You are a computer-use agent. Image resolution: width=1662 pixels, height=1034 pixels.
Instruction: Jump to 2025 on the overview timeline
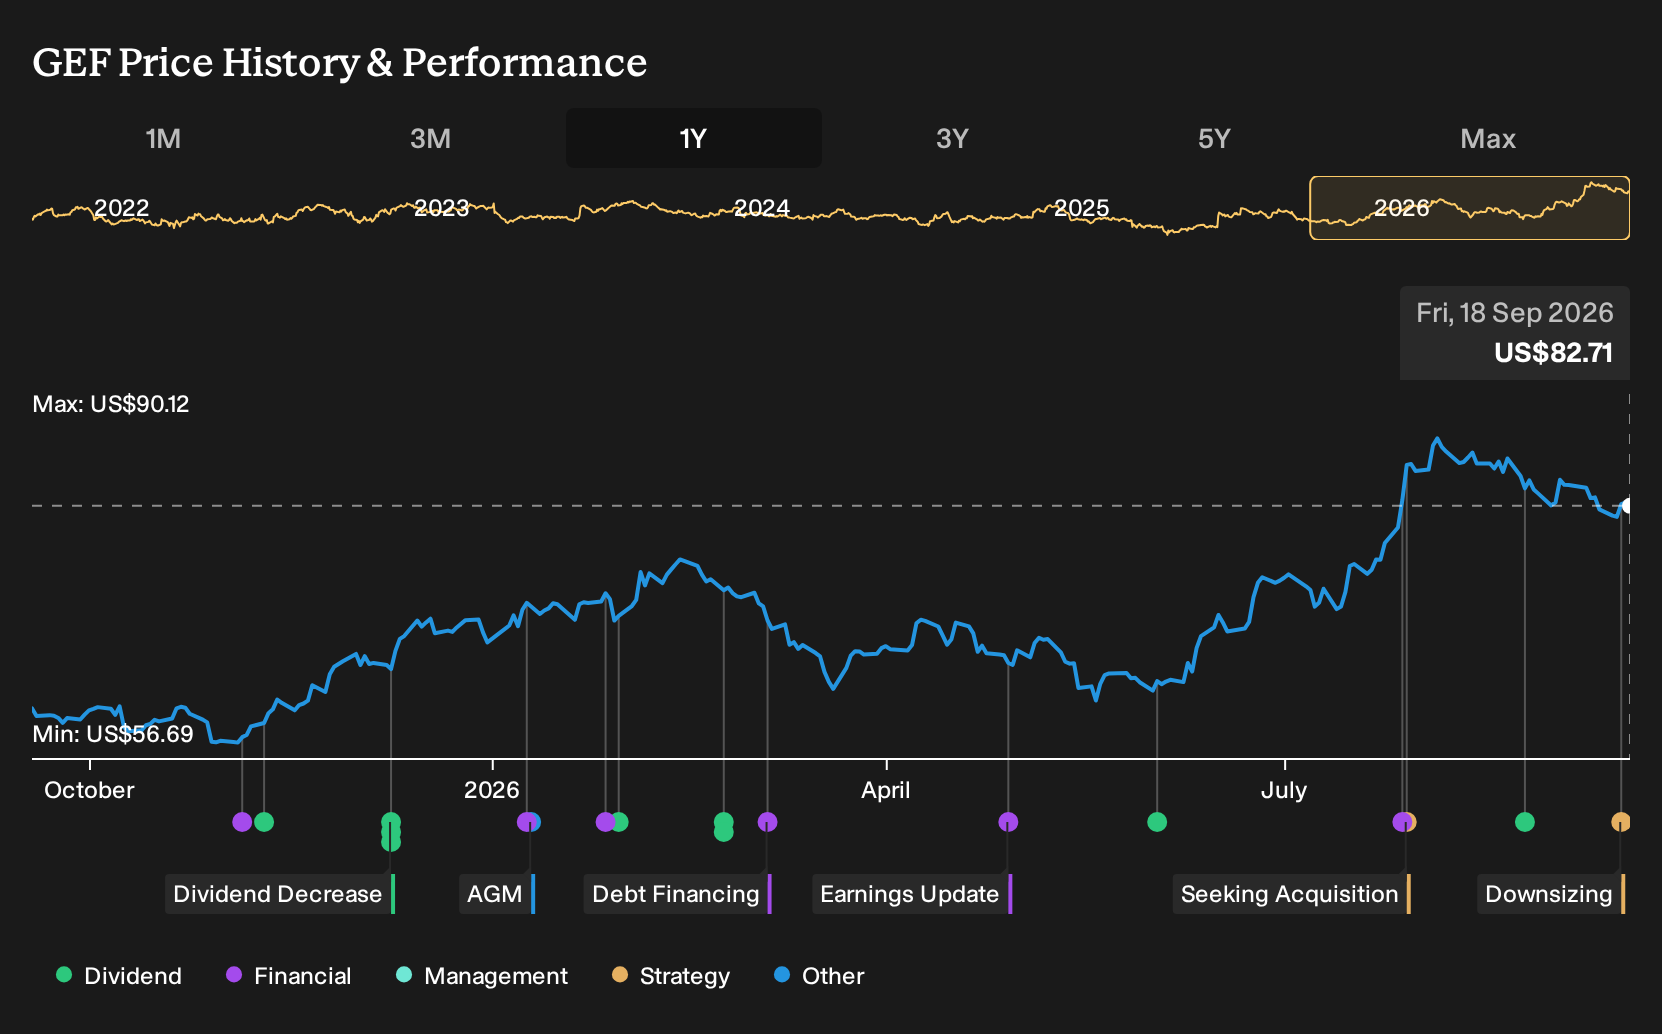point(1081,208)
